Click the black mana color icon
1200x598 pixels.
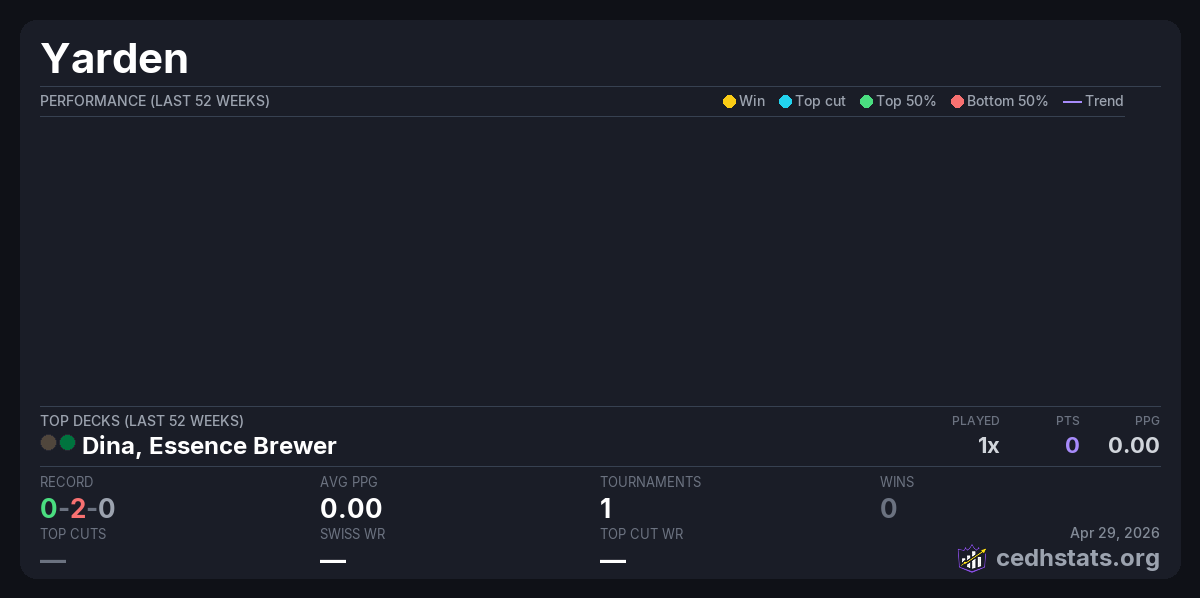point(48,443)
